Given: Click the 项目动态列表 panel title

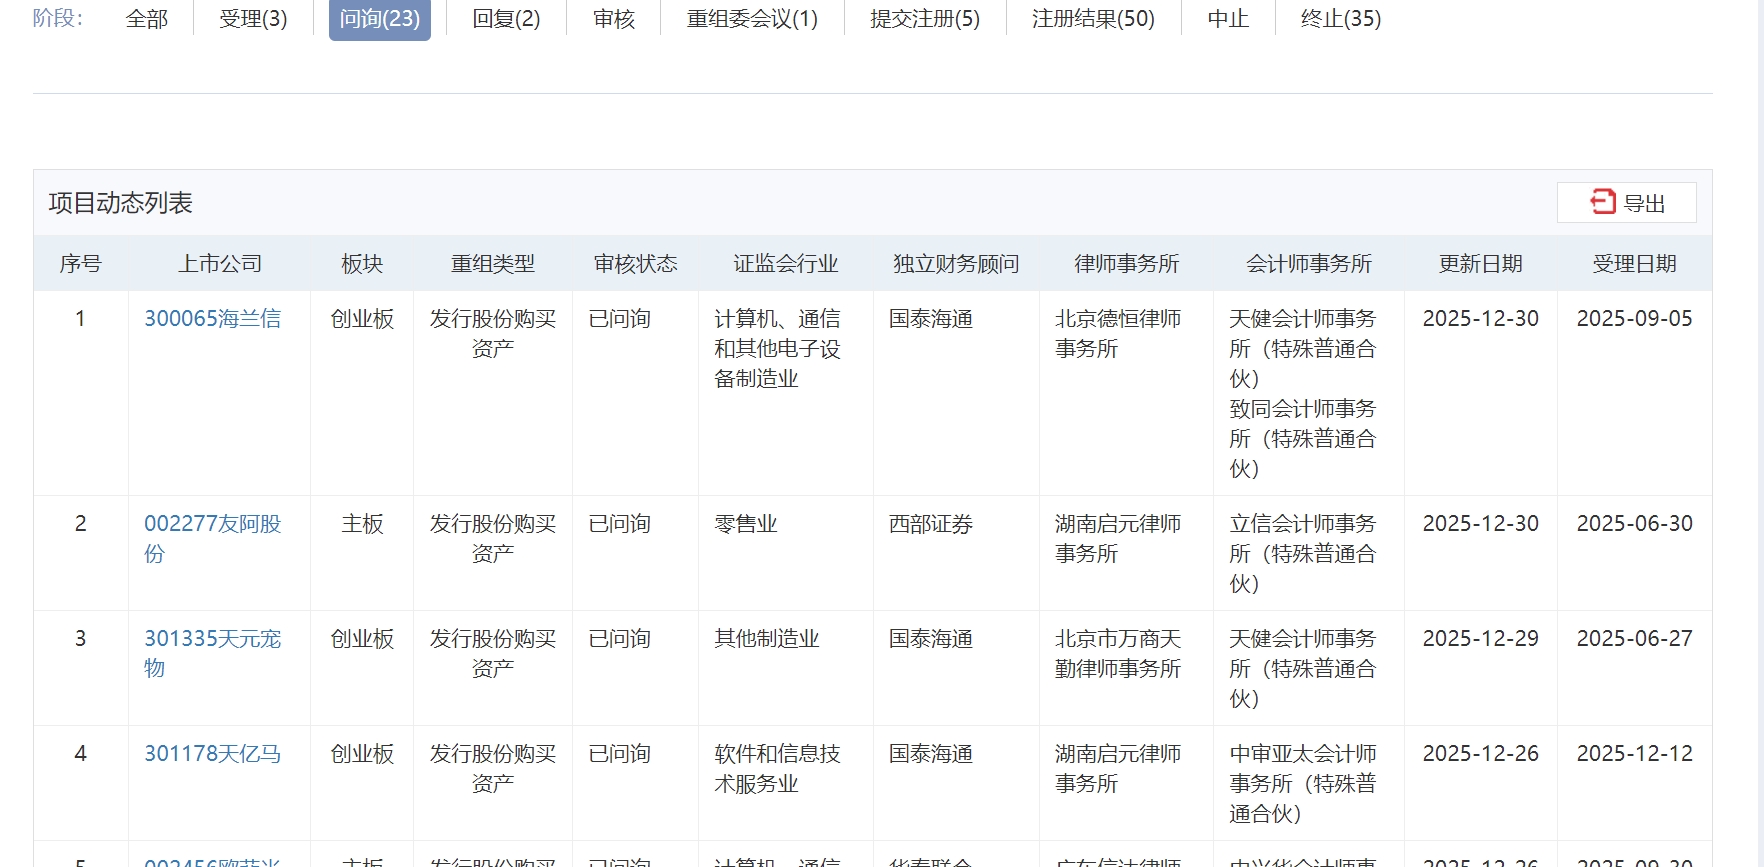Looking at the screenshot, I should (x=121, y=203).
